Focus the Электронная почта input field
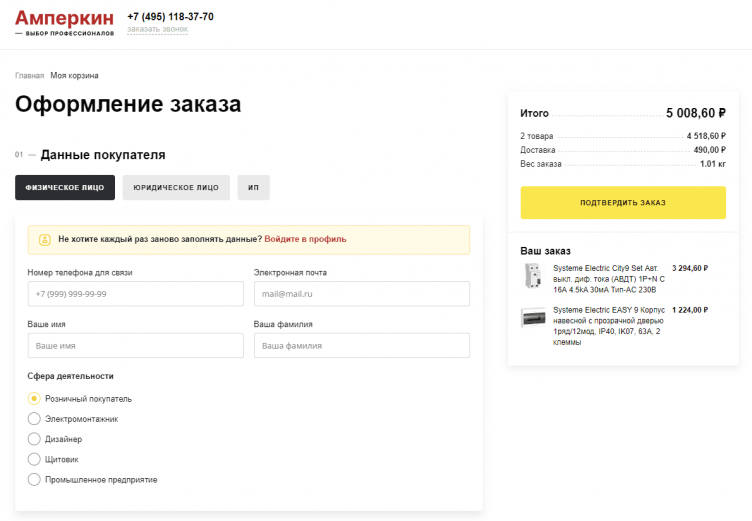Image resolution: width=752 pixels, height=521 pixels. point(362,294)
